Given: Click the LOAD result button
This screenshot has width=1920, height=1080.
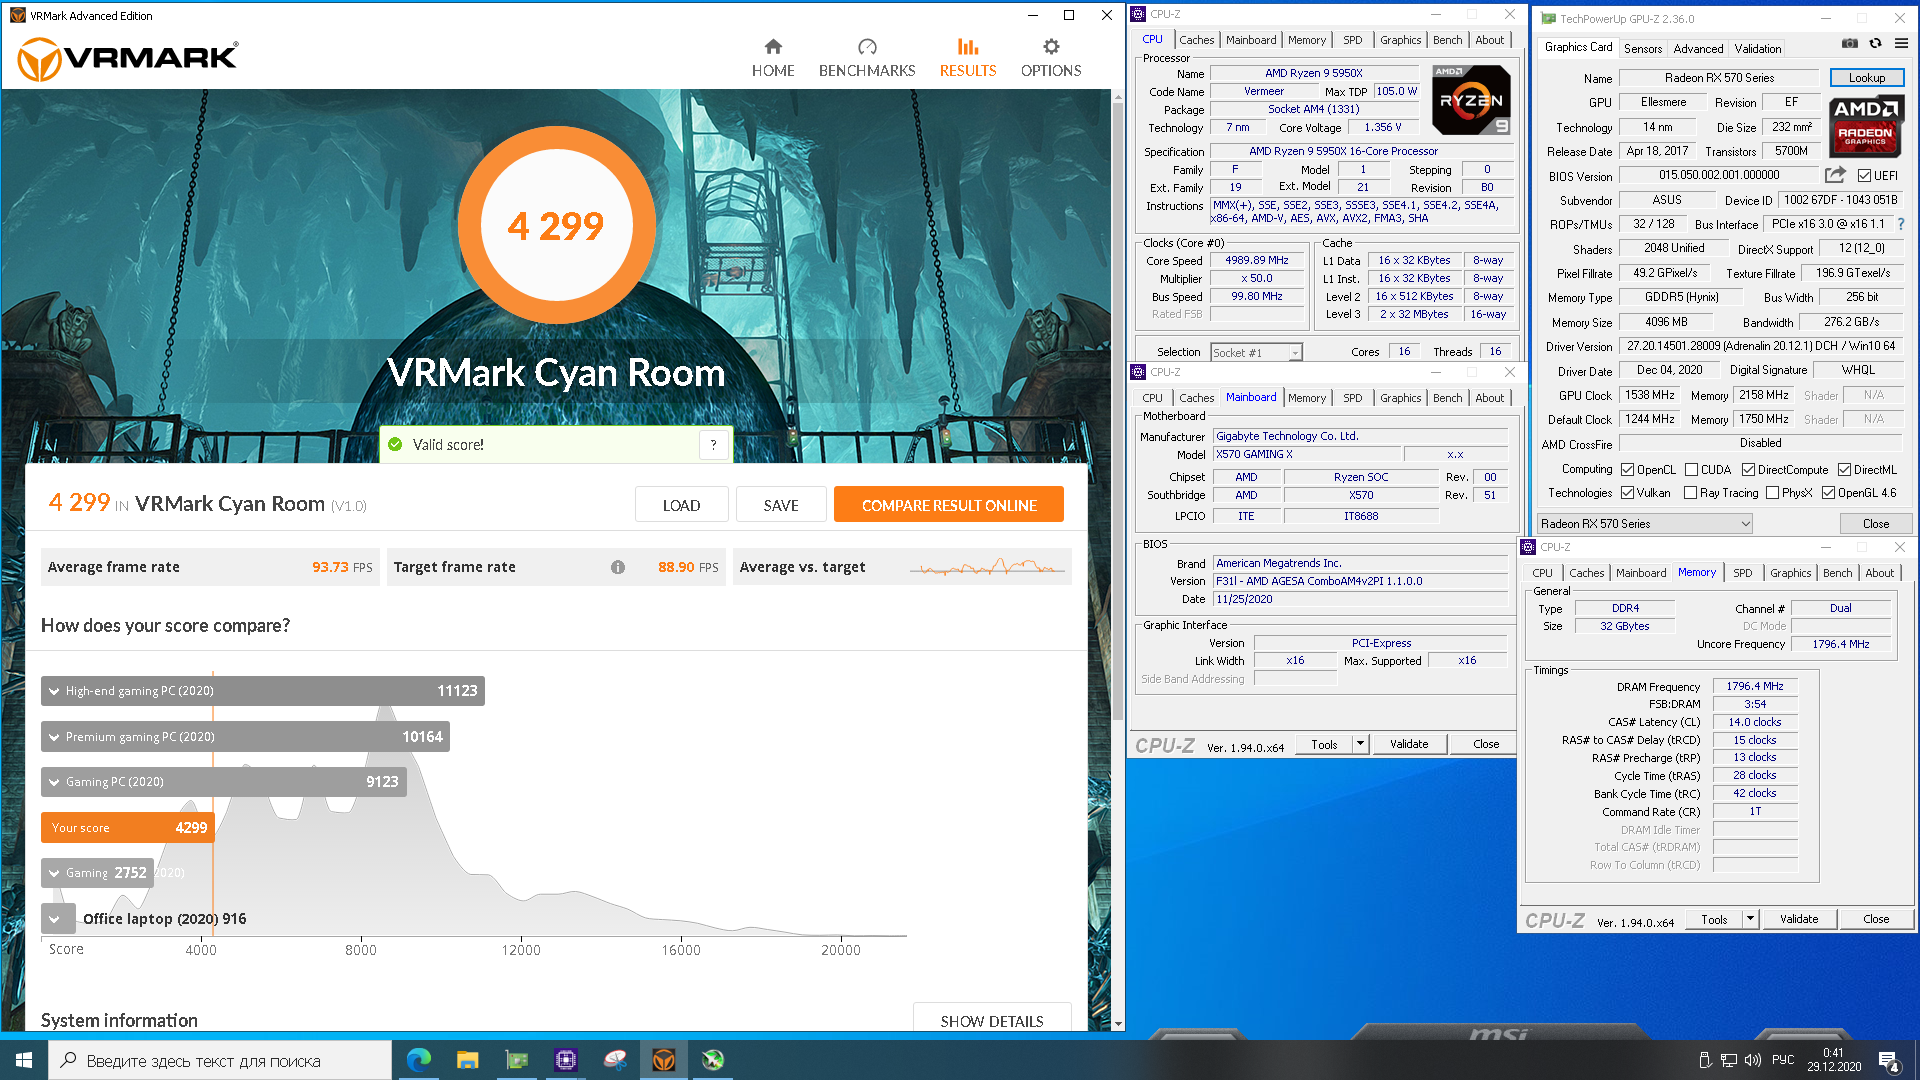Looking at the screenshot, I should (681, 505).
